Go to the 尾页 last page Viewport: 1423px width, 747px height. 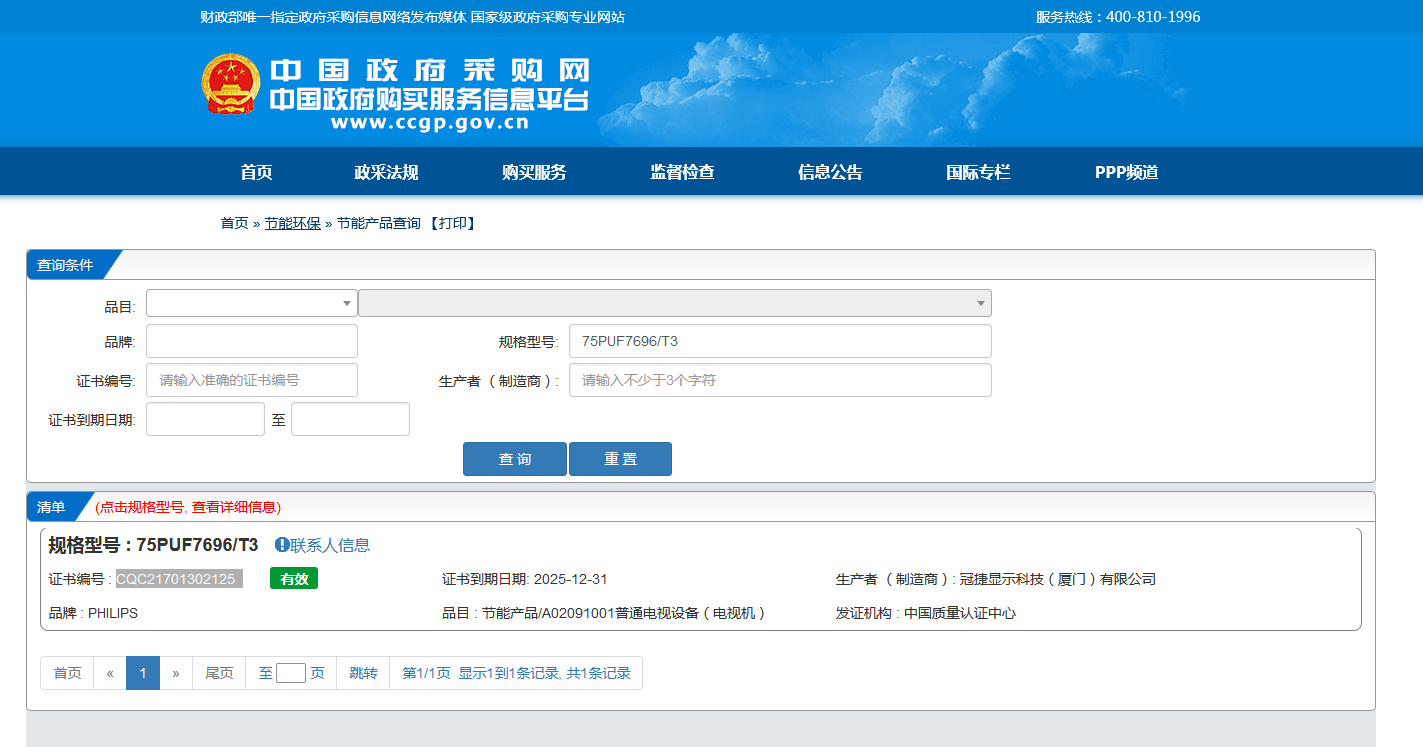click(x=219, y=673)
